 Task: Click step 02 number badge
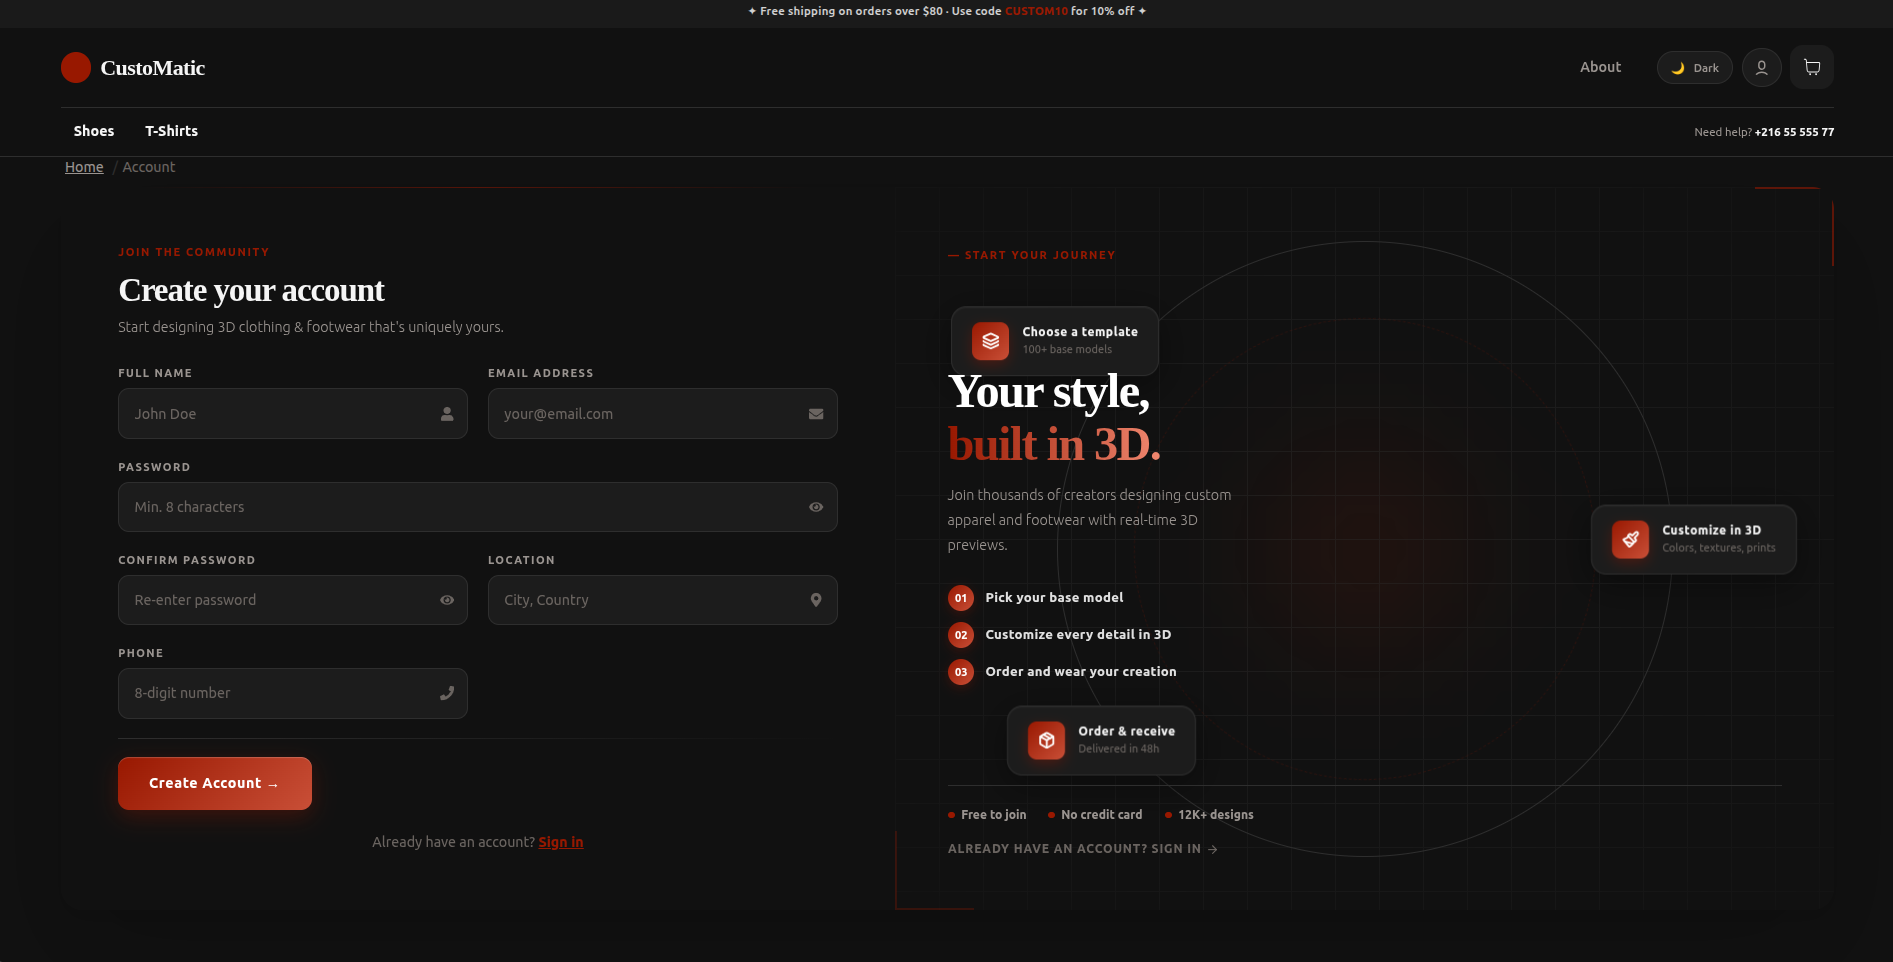pos(961,635)
